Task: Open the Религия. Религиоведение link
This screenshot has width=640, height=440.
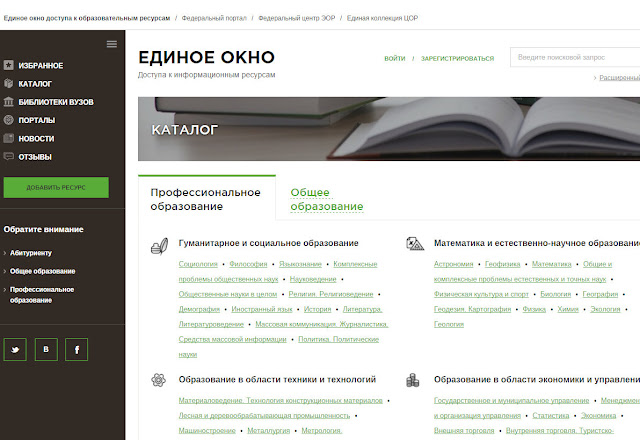Action: pyautogui.click(x=331, y=294)
